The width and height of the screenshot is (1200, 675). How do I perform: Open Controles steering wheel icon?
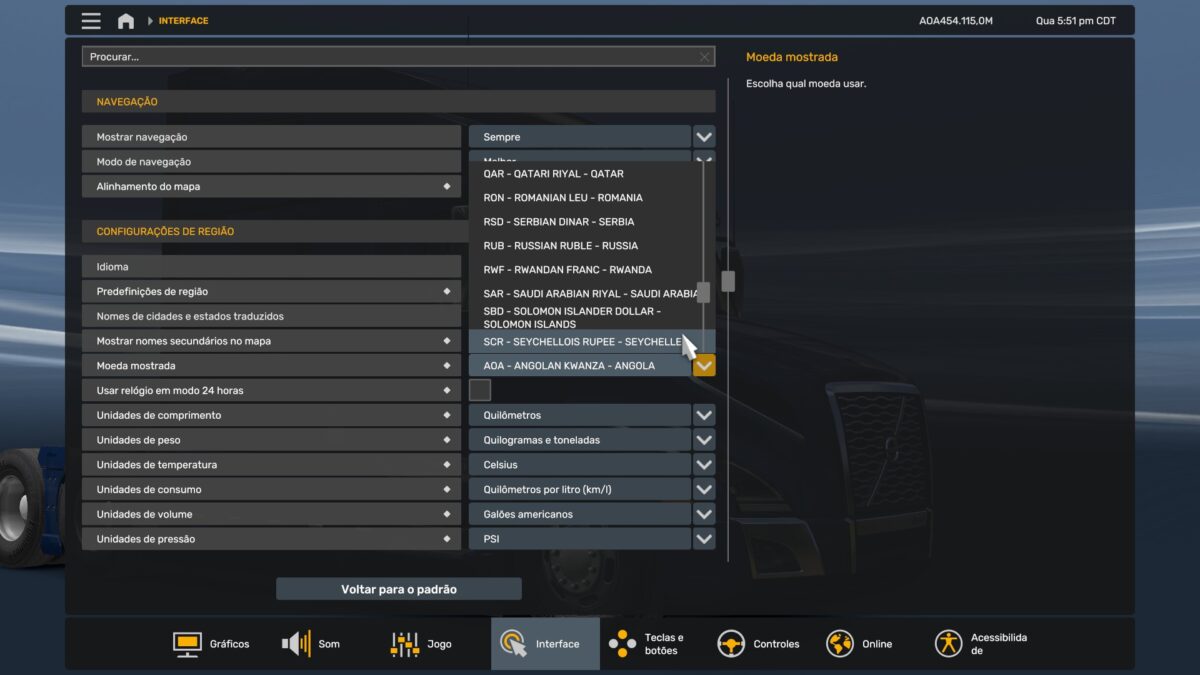731,644
